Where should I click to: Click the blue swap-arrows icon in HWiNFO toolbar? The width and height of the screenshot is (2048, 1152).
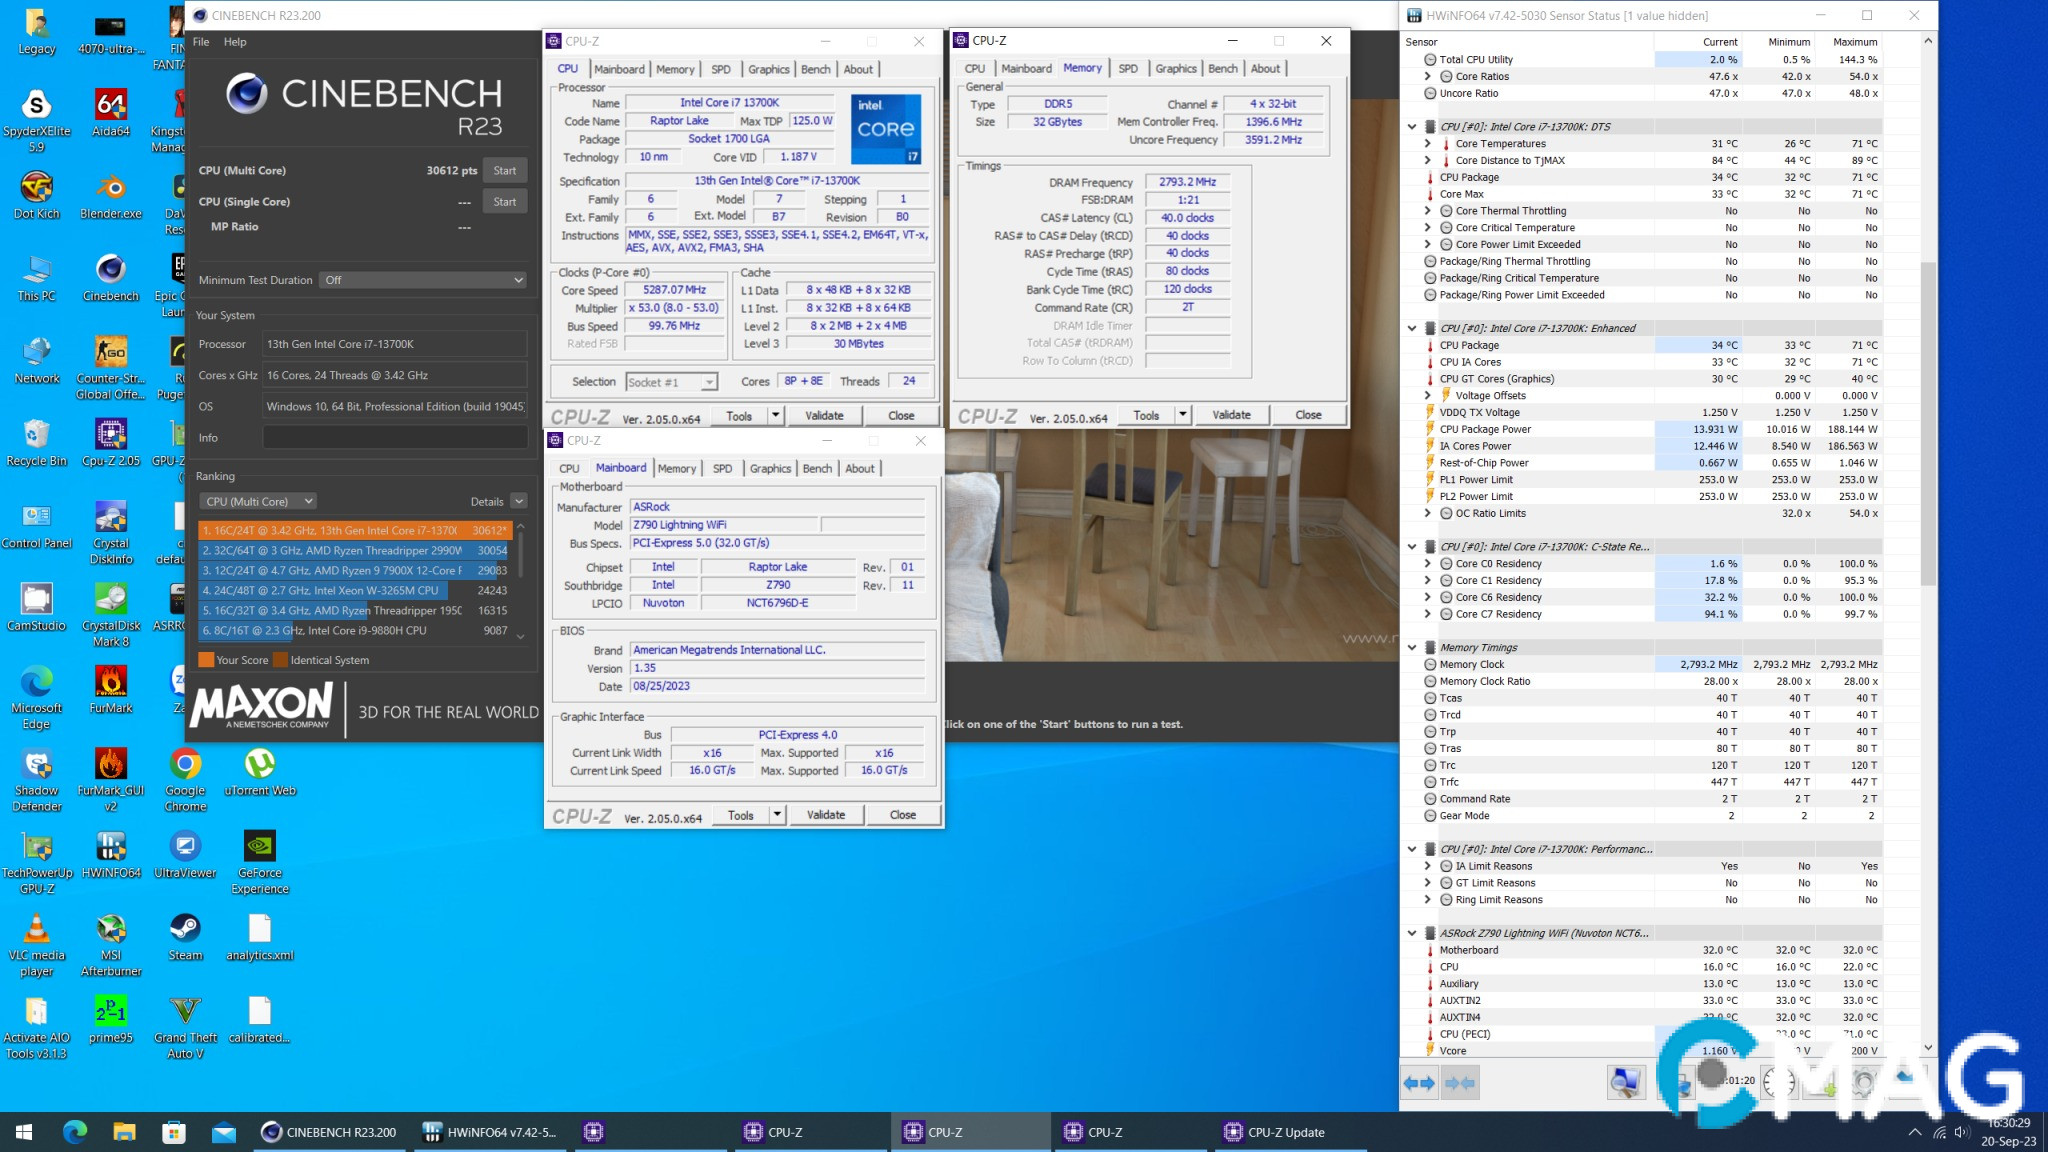click(x=1417, y=1083)
